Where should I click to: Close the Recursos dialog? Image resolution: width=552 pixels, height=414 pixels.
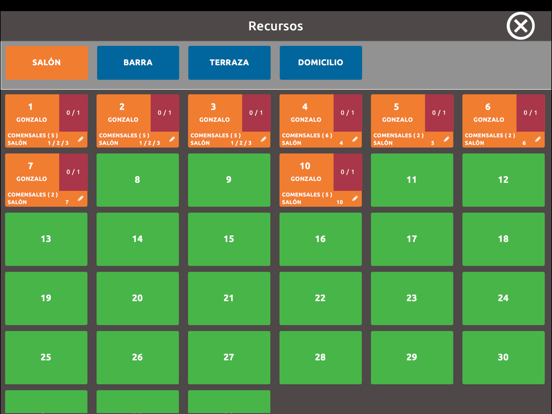(520, 26)
